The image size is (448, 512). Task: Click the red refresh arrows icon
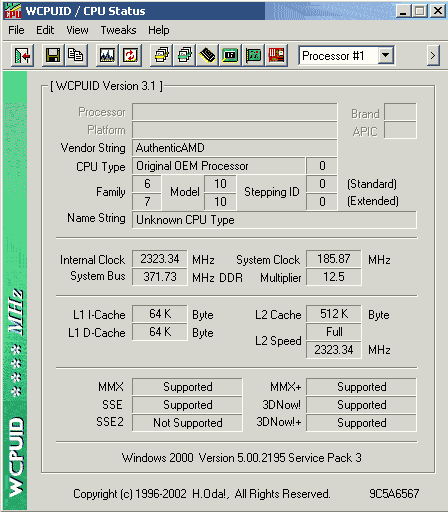tap(130, 55)
